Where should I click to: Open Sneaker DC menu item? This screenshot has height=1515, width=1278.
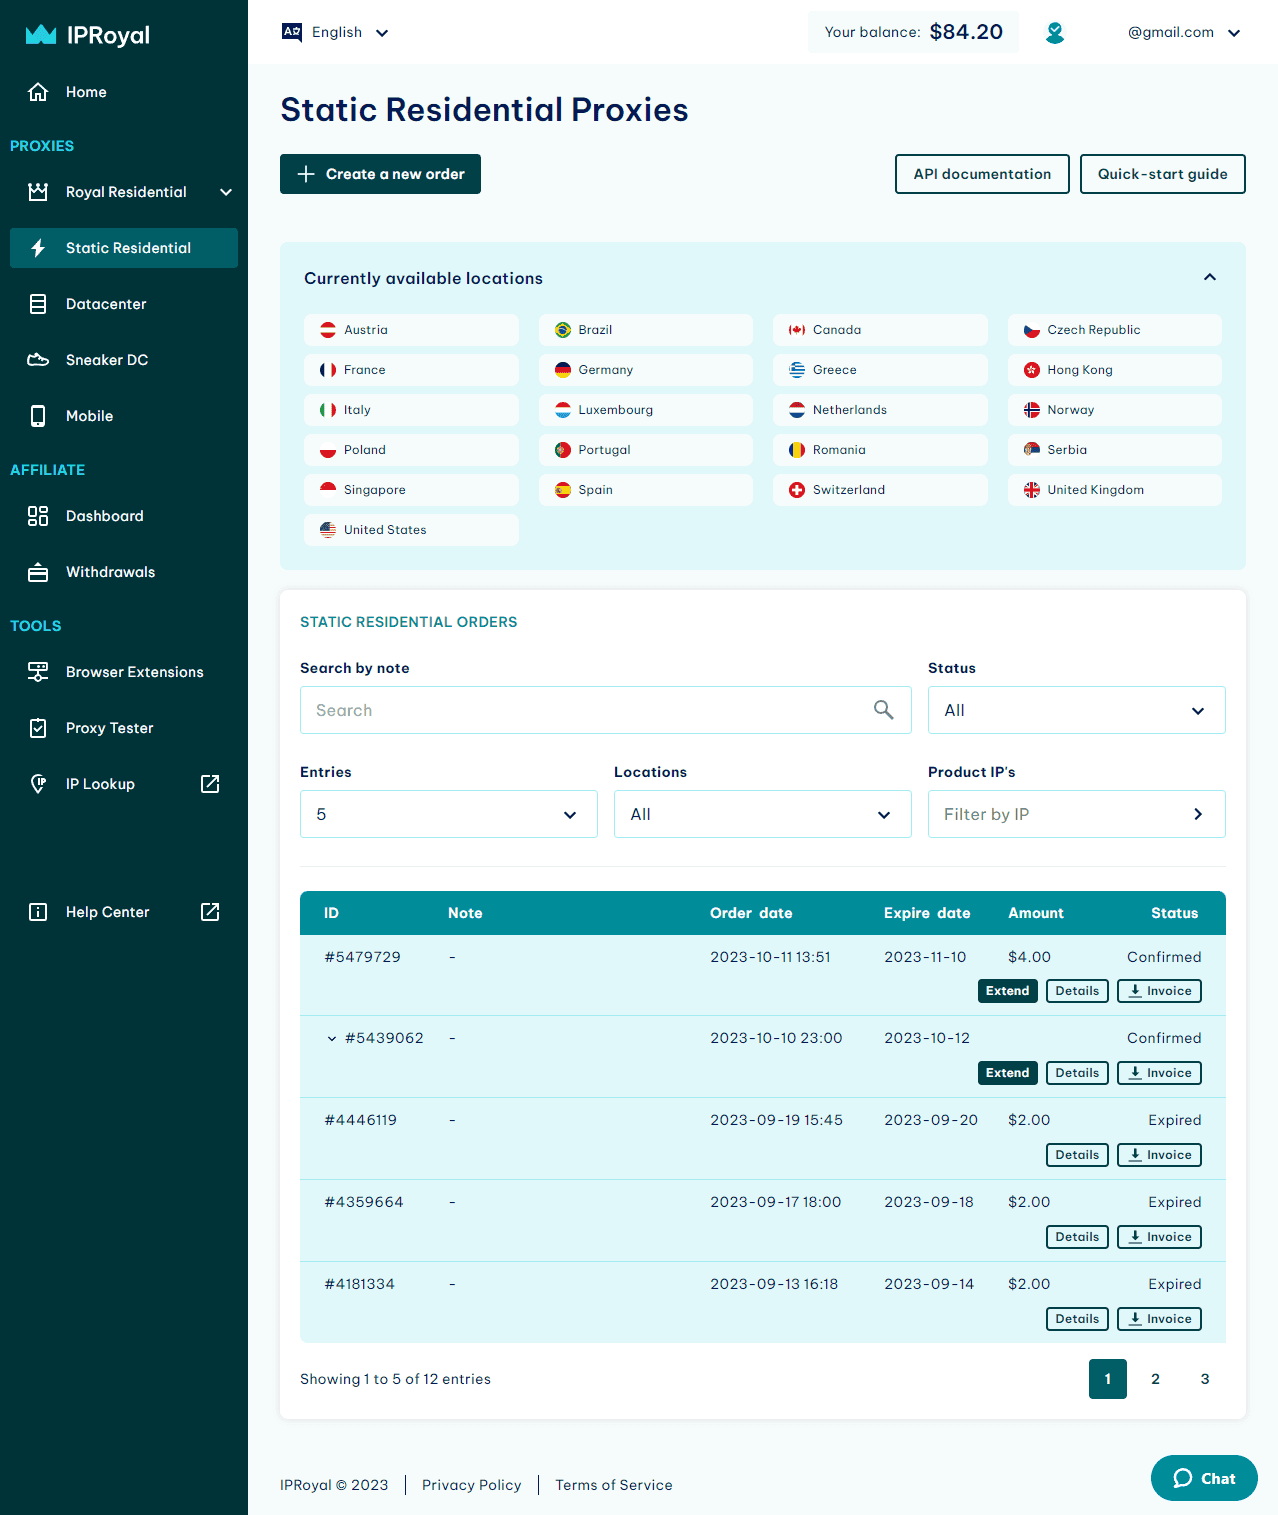(124, 360)
